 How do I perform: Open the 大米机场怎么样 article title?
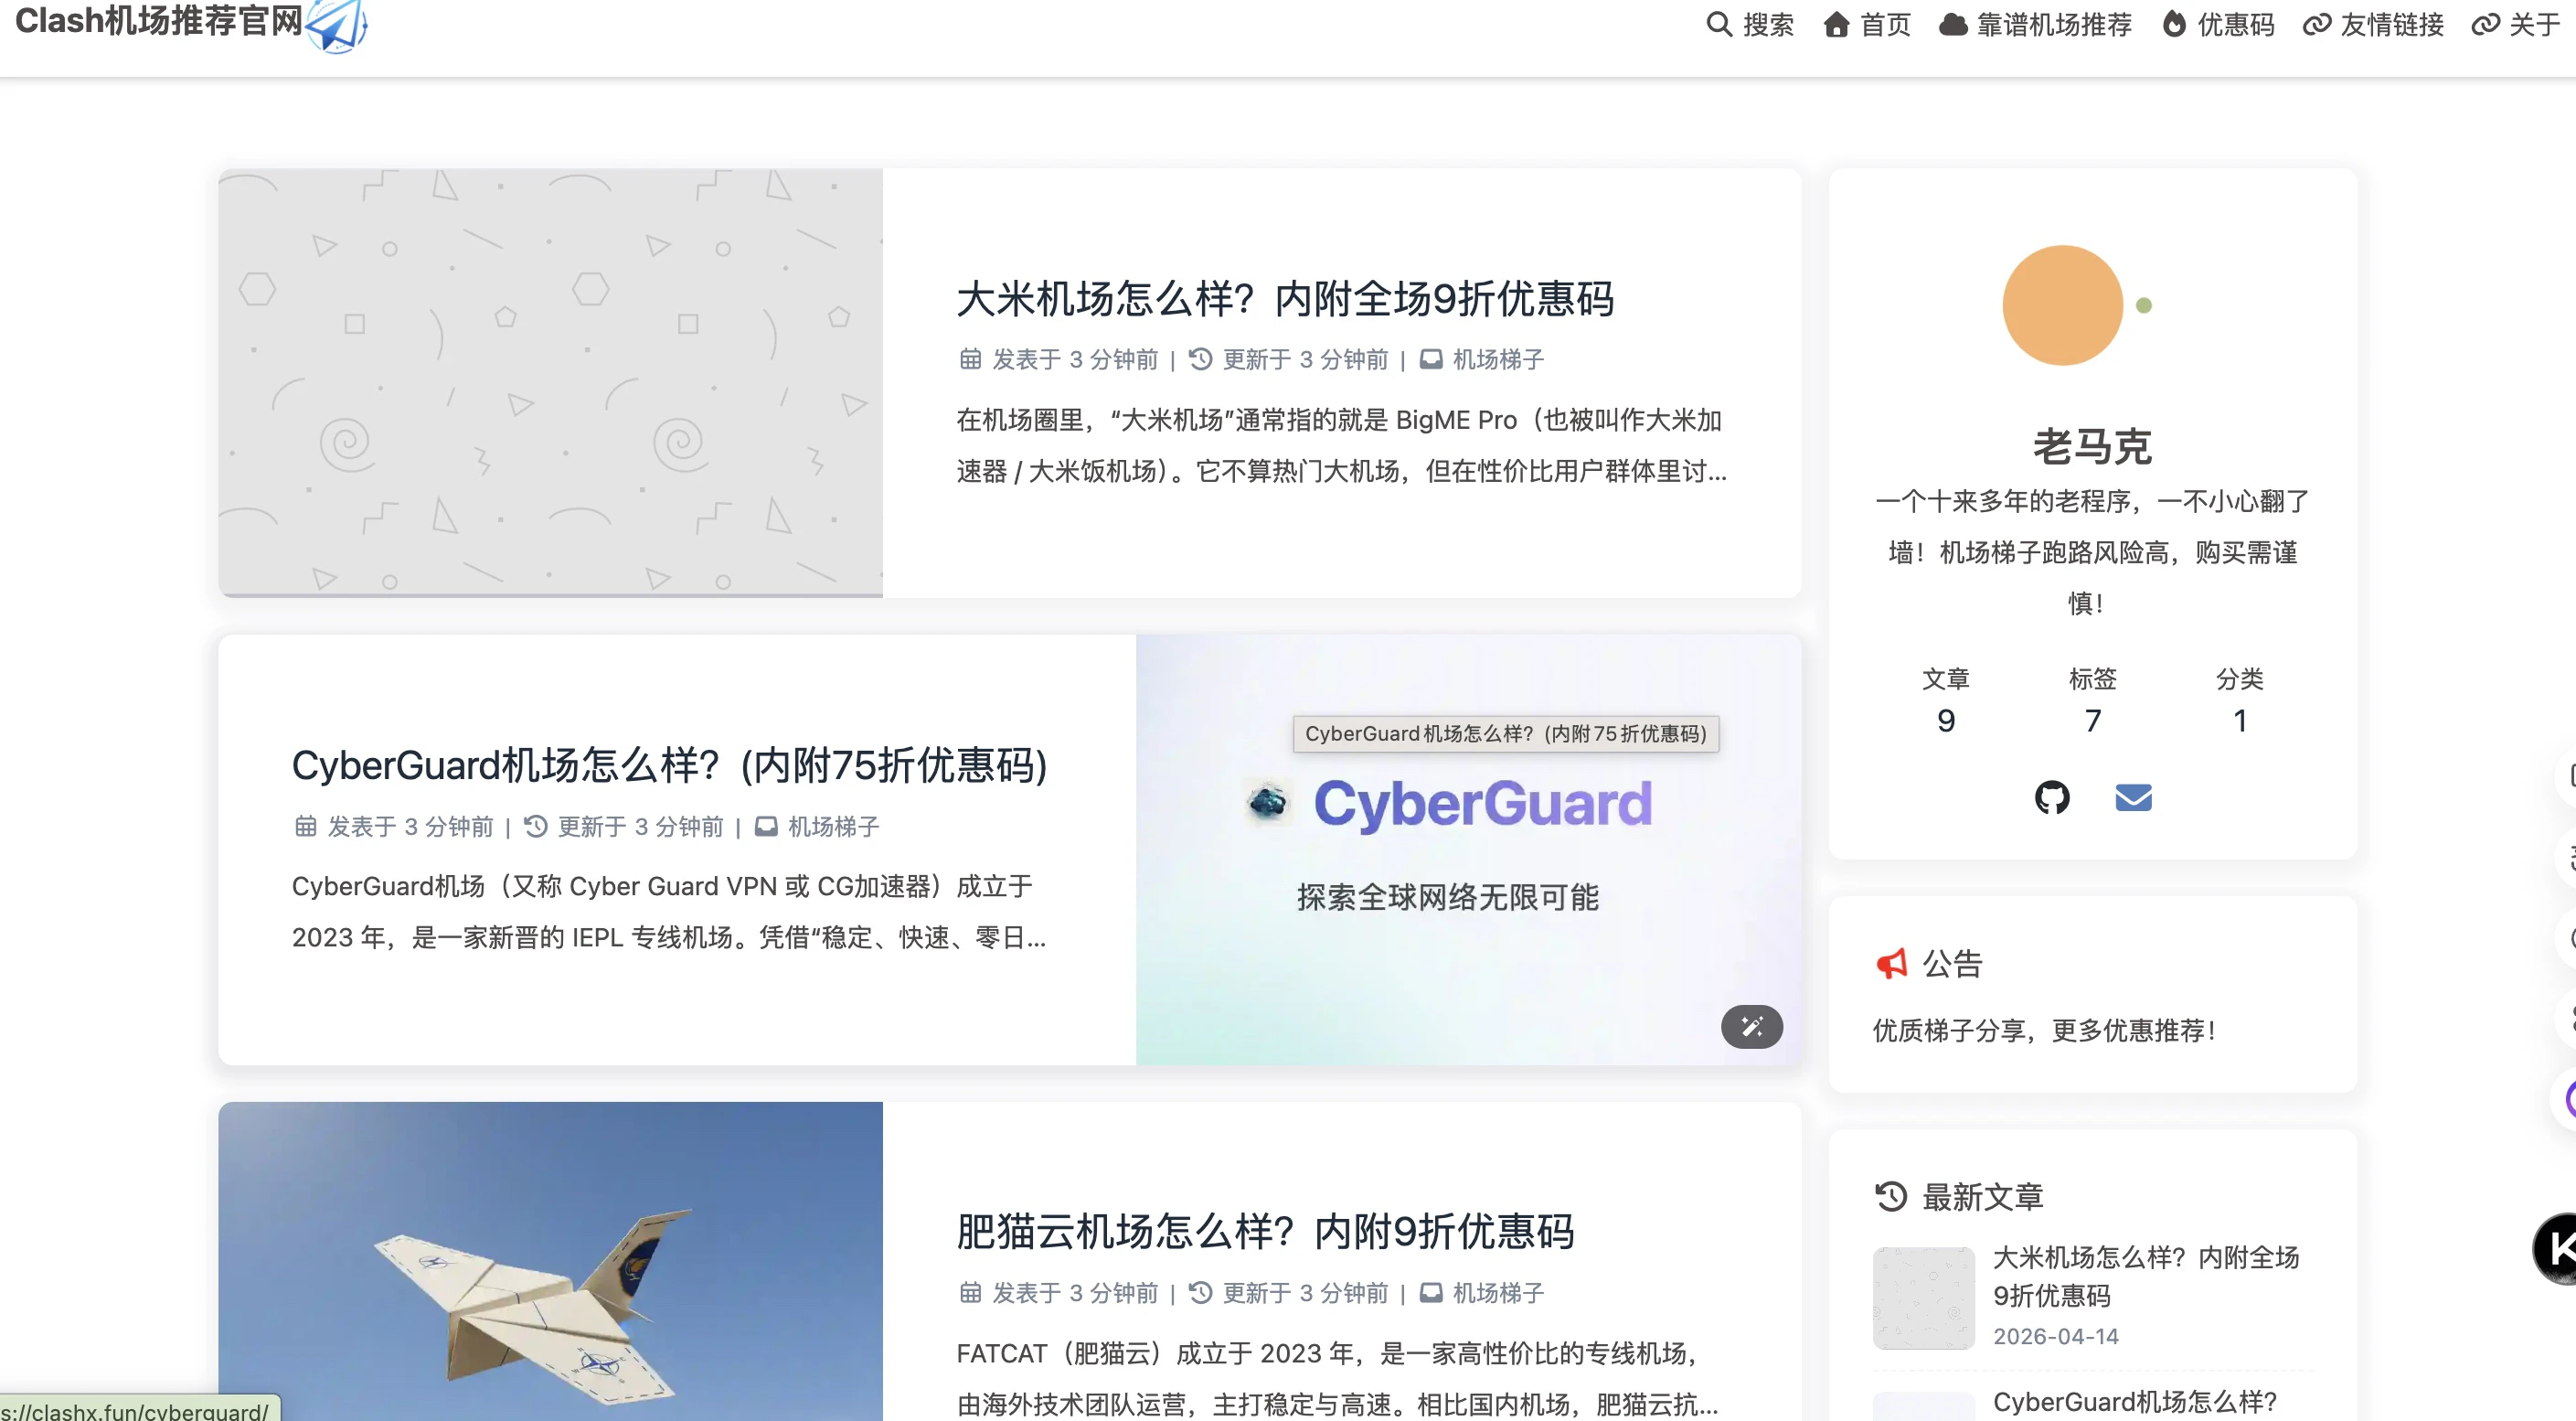(1284, 299)
